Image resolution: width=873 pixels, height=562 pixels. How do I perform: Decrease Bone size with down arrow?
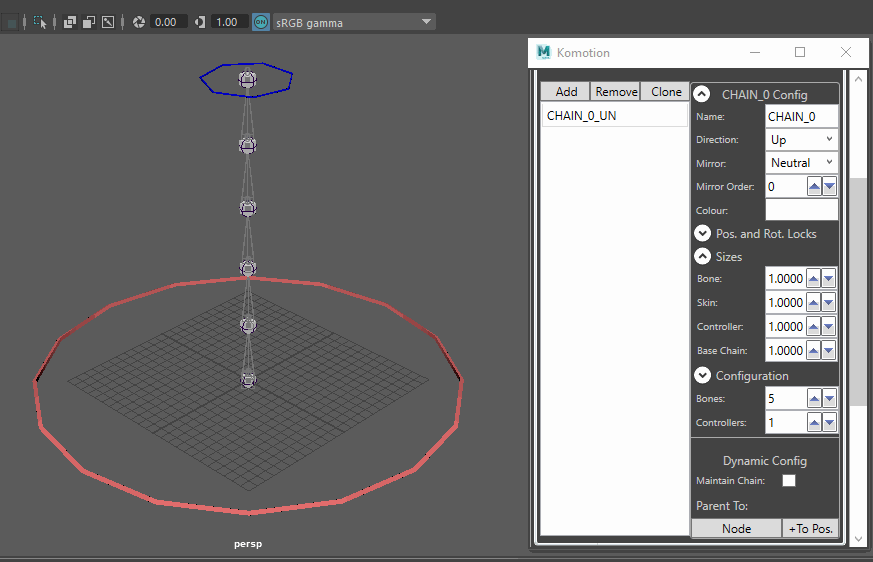click(828, 278)
